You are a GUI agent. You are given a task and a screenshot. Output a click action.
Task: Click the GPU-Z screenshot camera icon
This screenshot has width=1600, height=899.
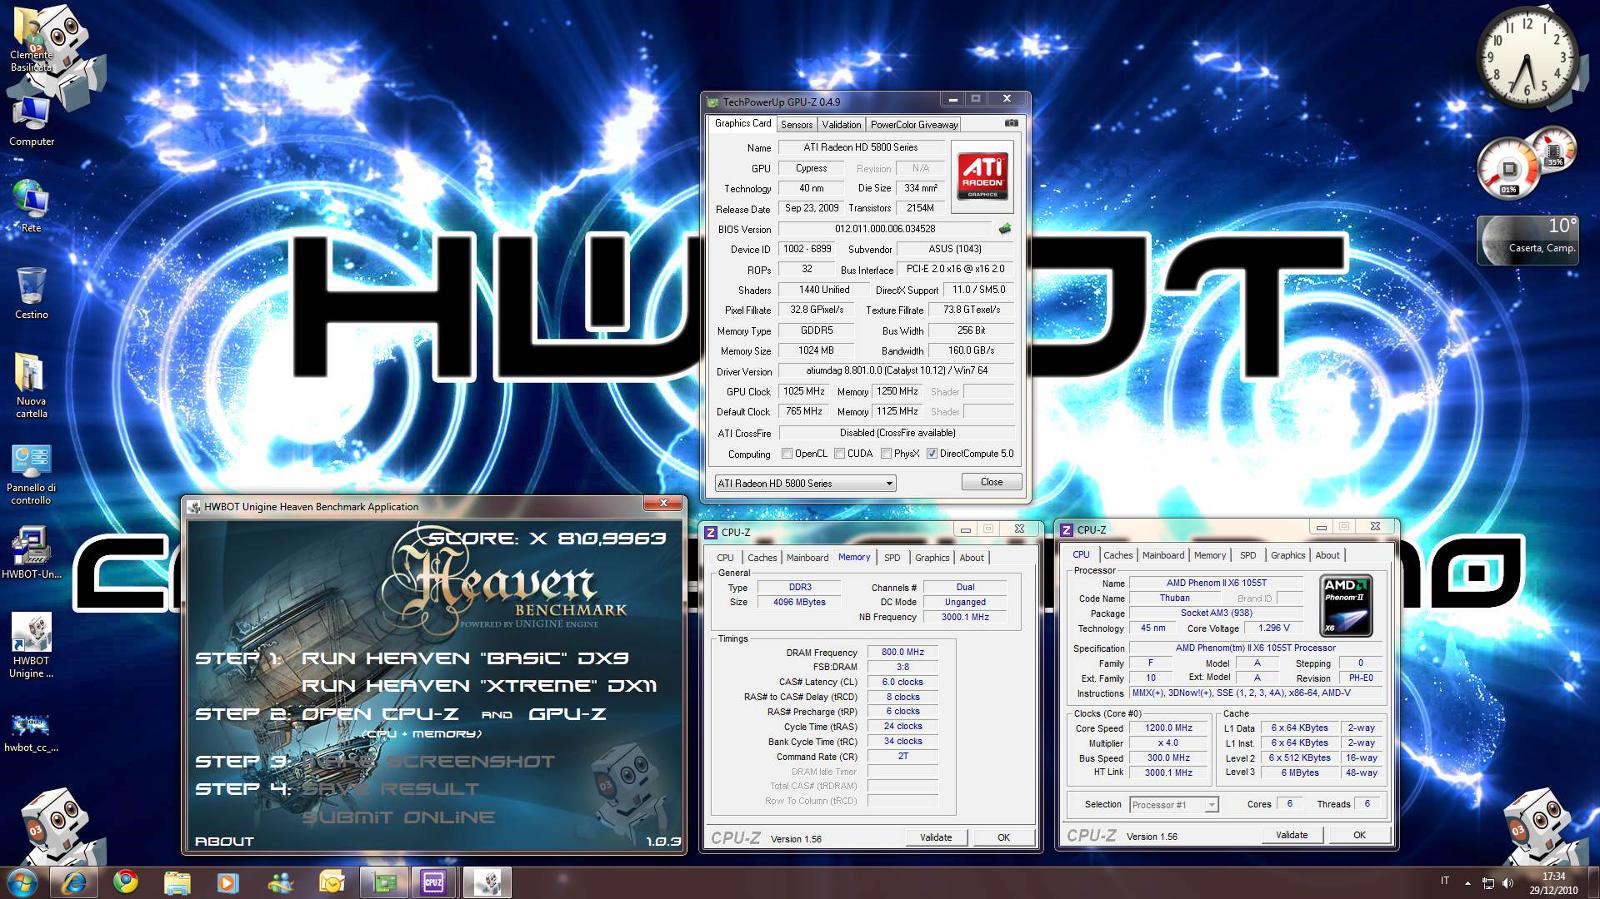tap(1011, 123)
